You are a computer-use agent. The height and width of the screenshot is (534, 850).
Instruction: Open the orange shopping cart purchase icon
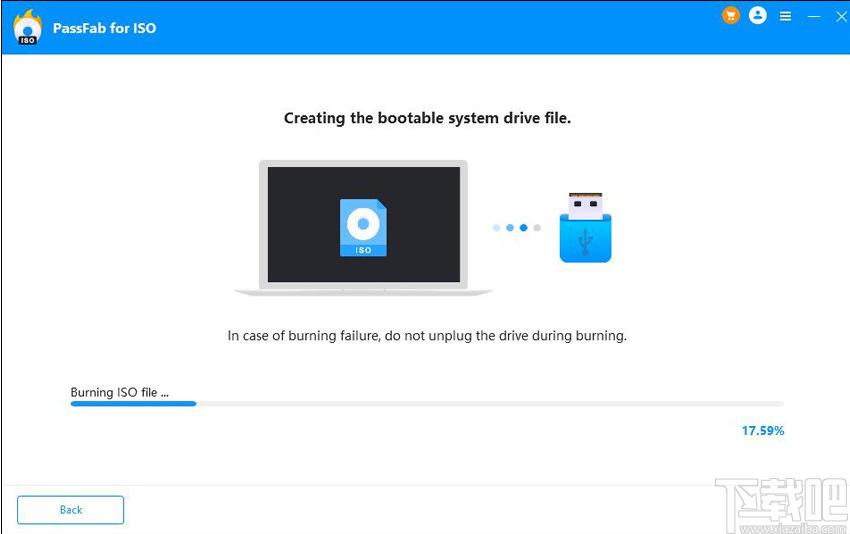731,16
